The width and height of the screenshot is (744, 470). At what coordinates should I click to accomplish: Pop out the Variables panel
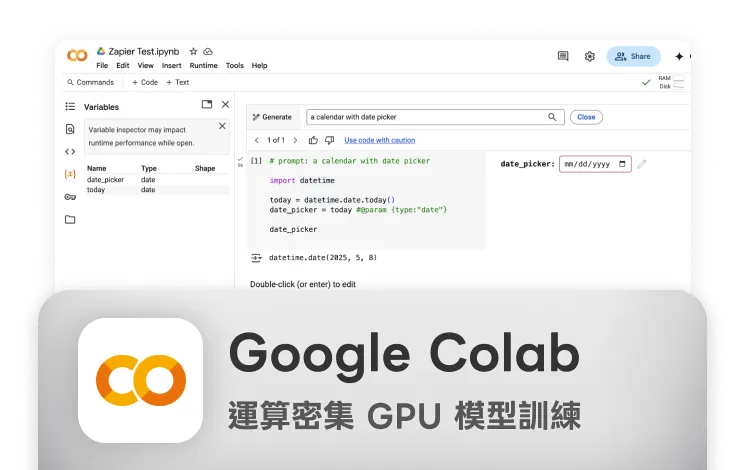pyautogui.click(x=207, y=104)
